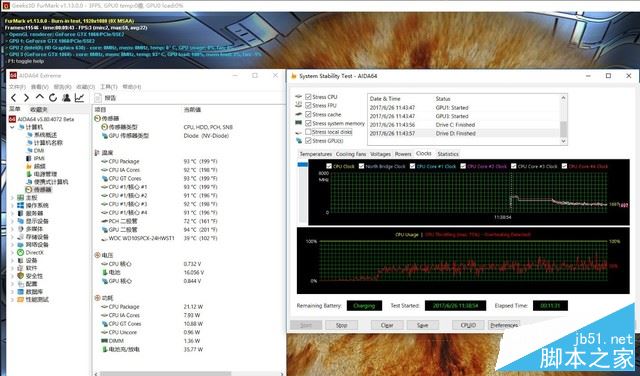The height and width of the screenshot is (376, 640).
Task: Open the graph chart toolbar icon
Action: [79, 98]
